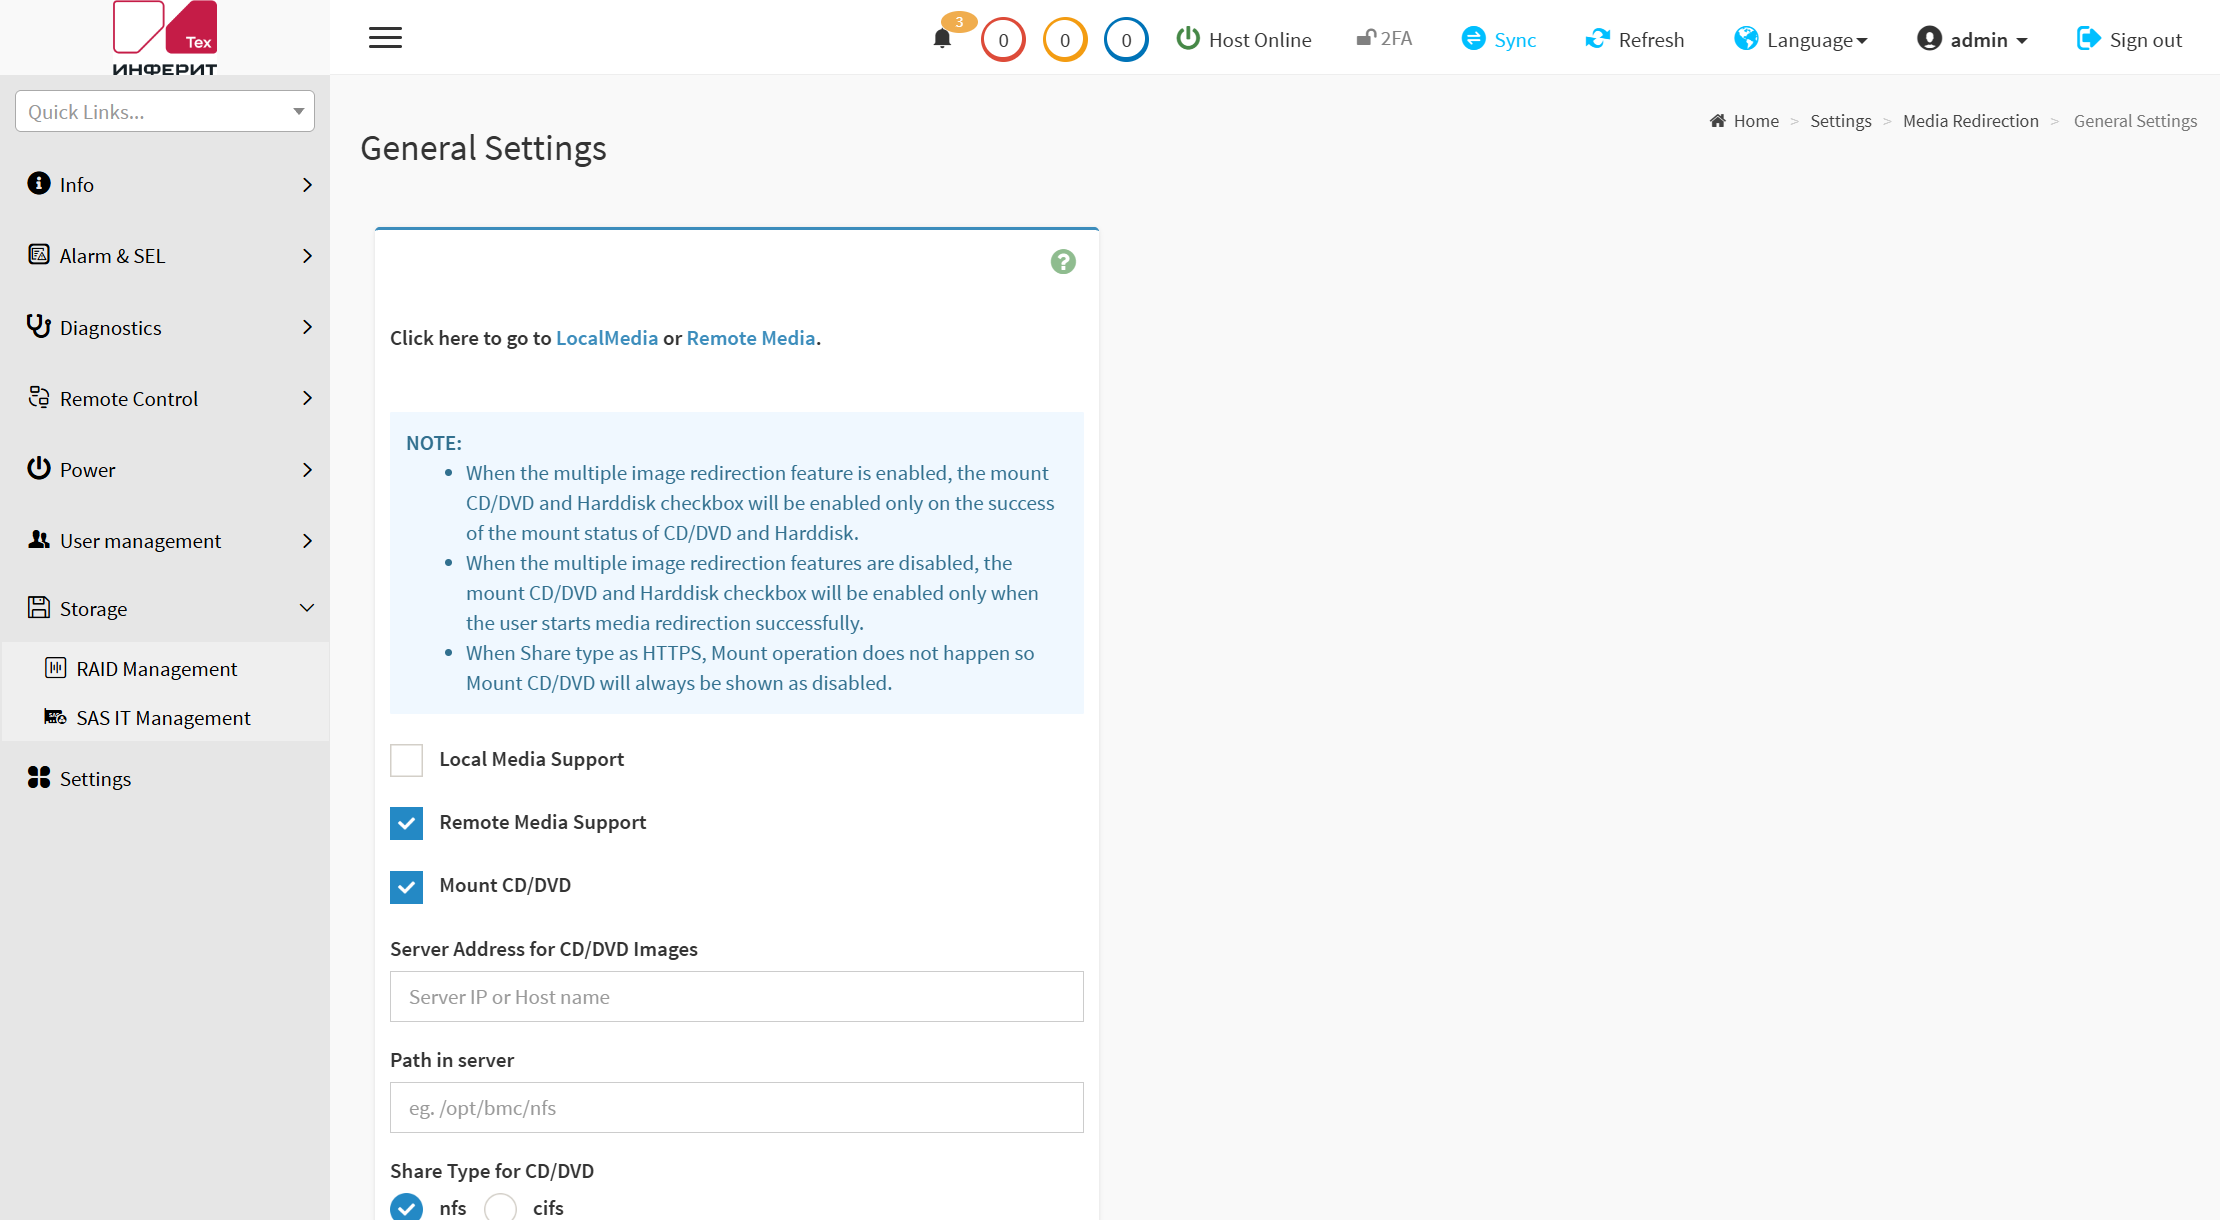Click the 2FA lock icon
2220x1220 pixels.
[1366, 38]
